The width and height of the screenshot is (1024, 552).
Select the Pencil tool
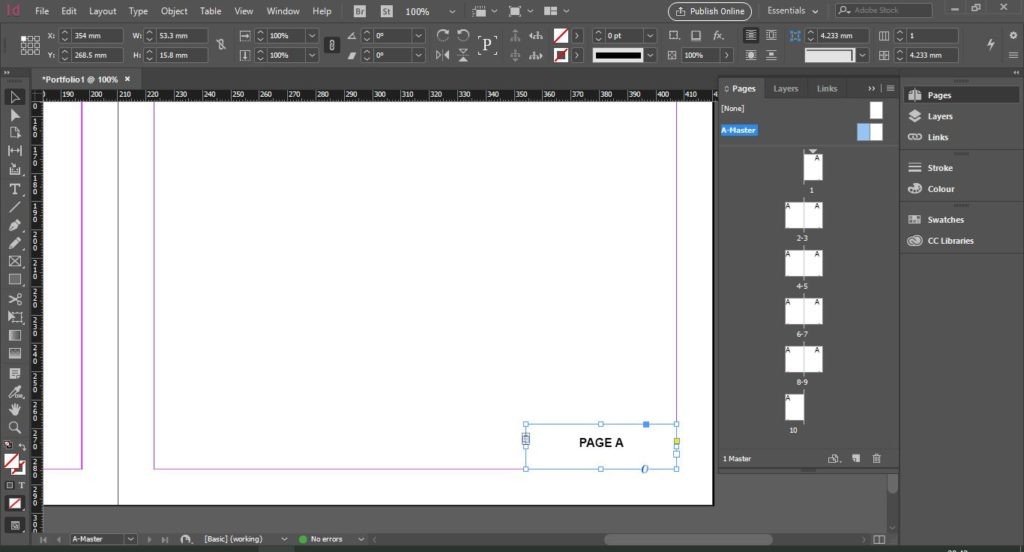14,243
